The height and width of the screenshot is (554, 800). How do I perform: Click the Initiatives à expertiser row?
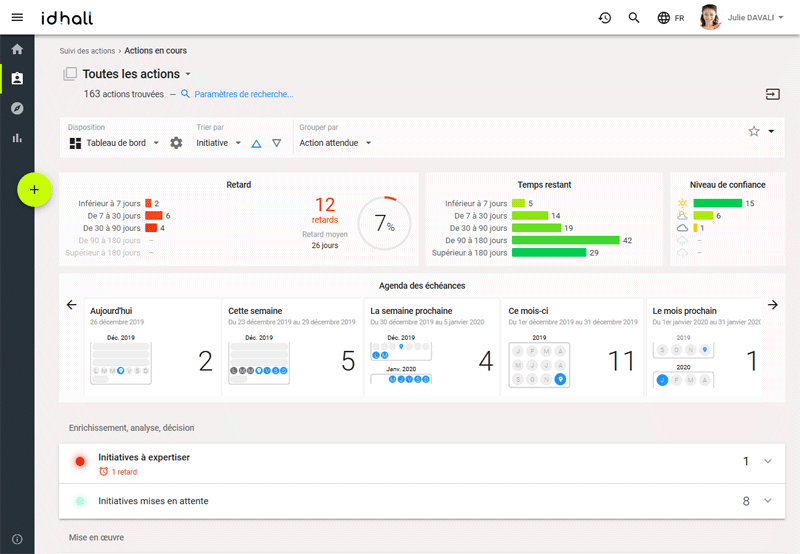click(422, 464)
